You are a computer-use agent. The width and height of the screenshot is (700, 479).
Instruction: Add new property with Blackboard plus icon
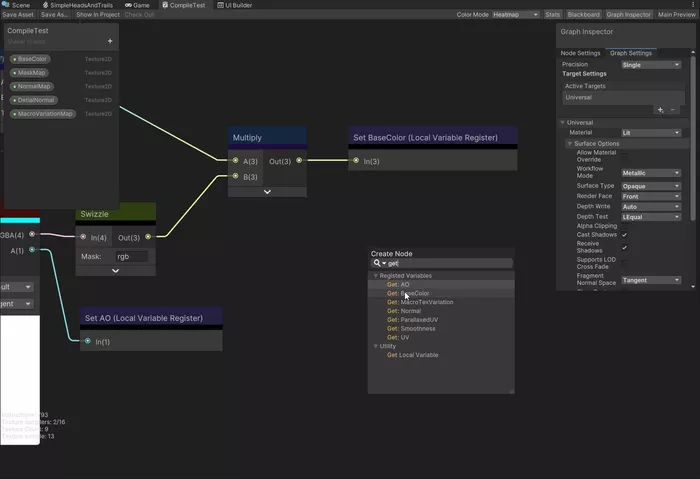(110, 41)
